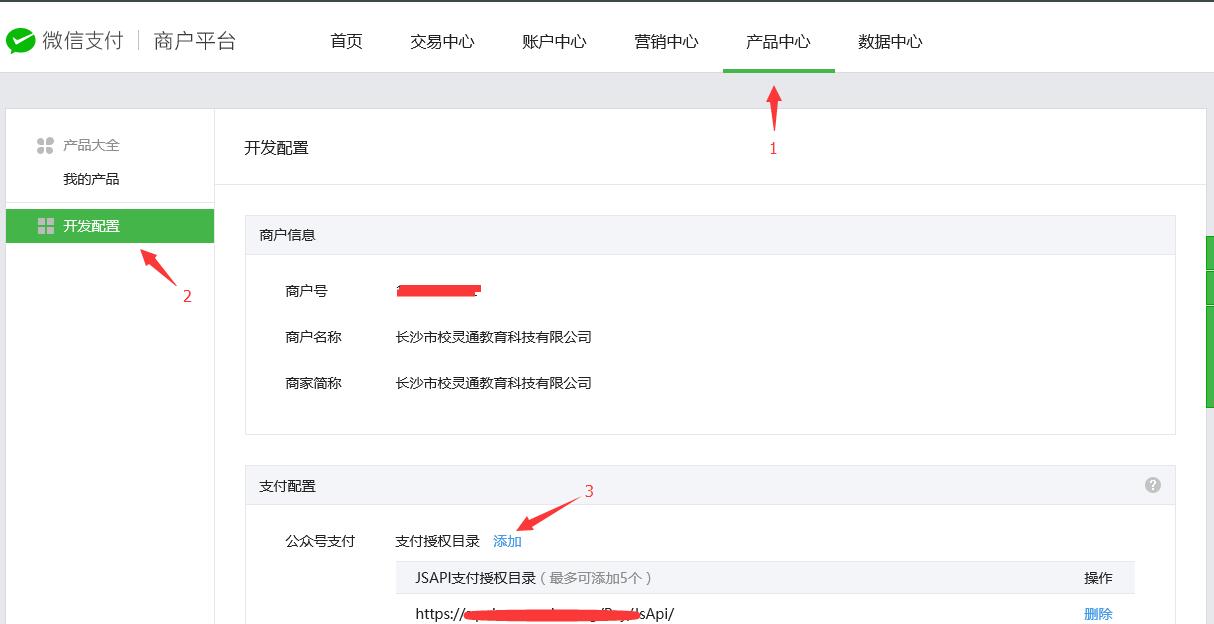This screenshot has width=1214, height=624.
Task: Click 添加 next to 支付授权目录
Action: [507, 541]
